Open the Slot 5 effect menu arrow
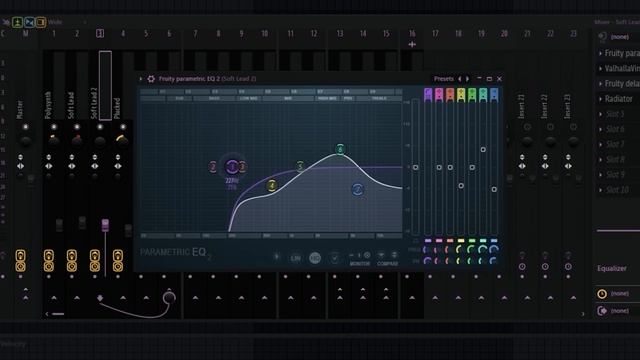Screen dimensions: 640x360 pos(600,114)
